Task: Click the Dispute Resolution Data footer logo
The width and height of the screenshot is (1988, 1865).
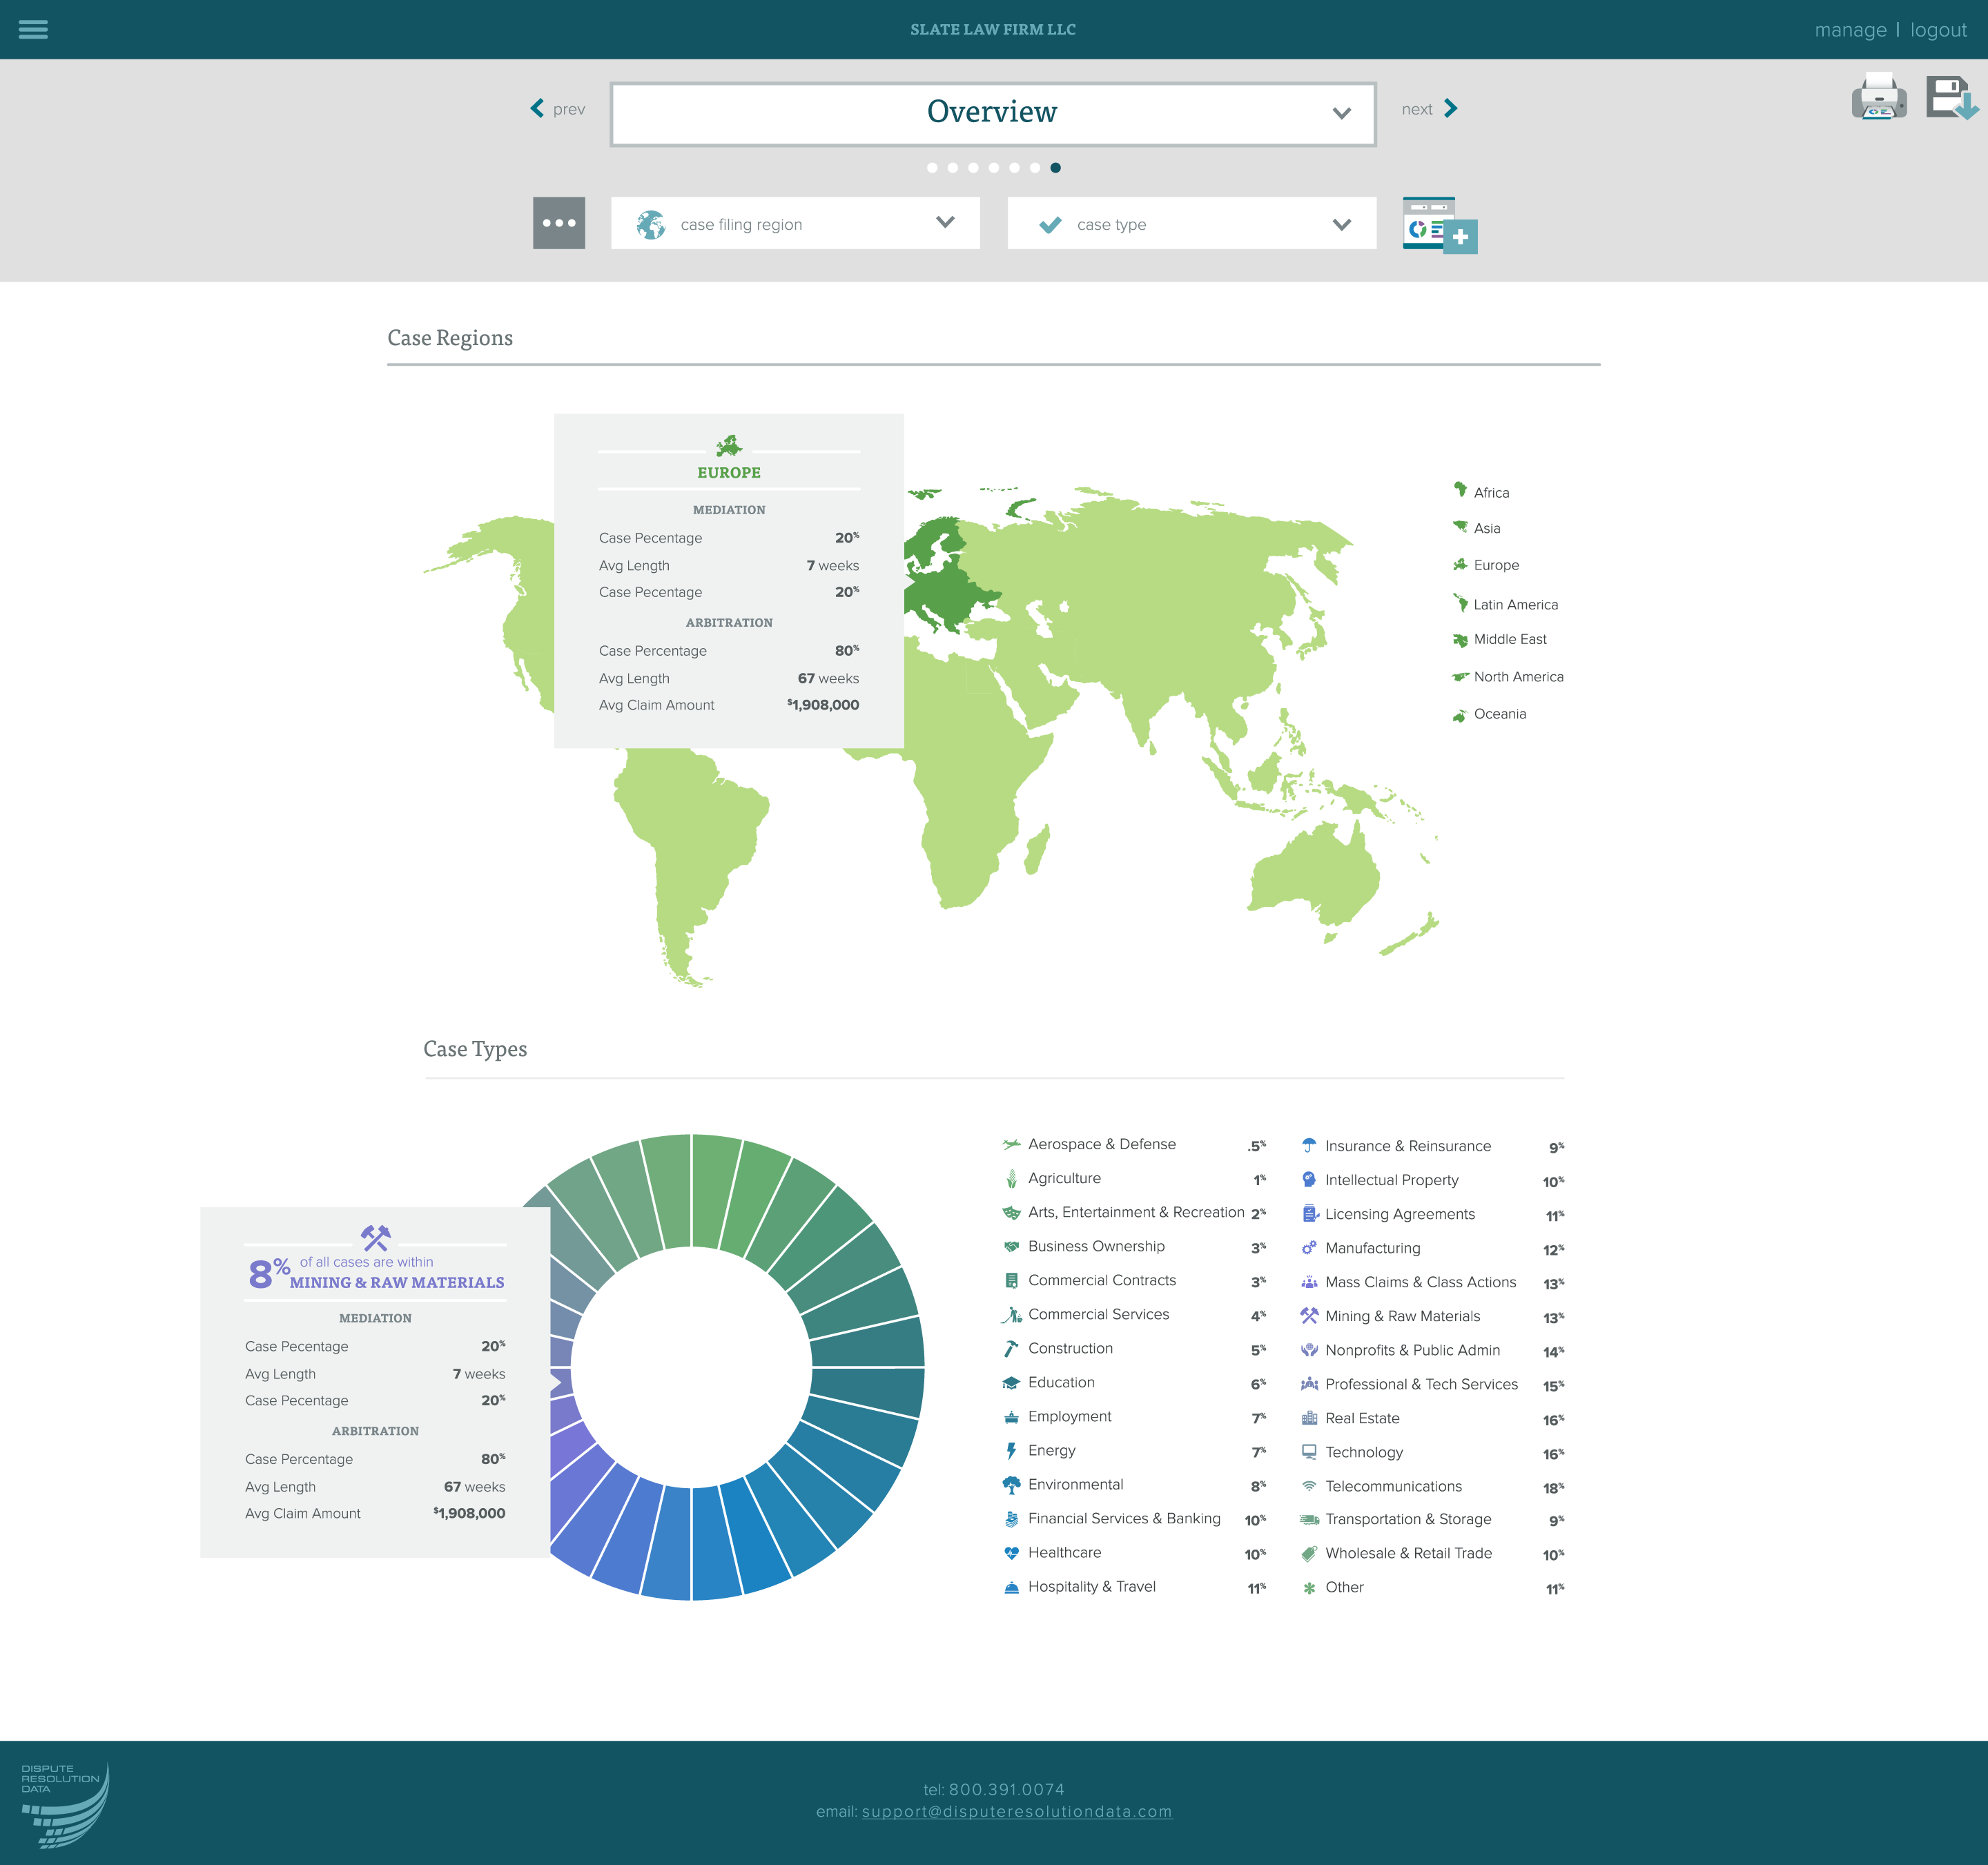Action: [x=65, y=1804]
